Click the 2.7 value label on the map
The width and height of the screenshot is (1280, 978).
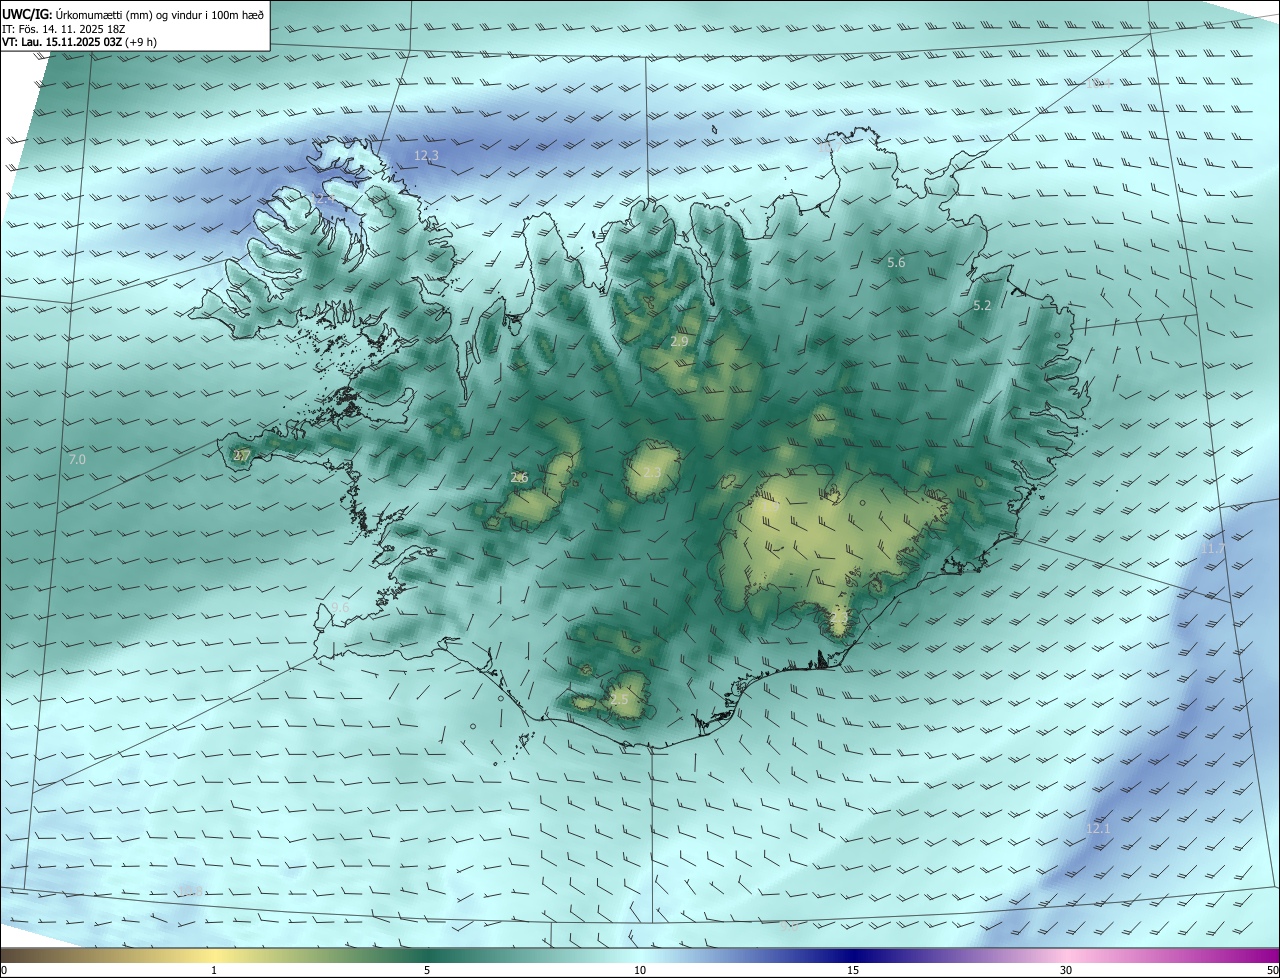[x=241, y=456]
